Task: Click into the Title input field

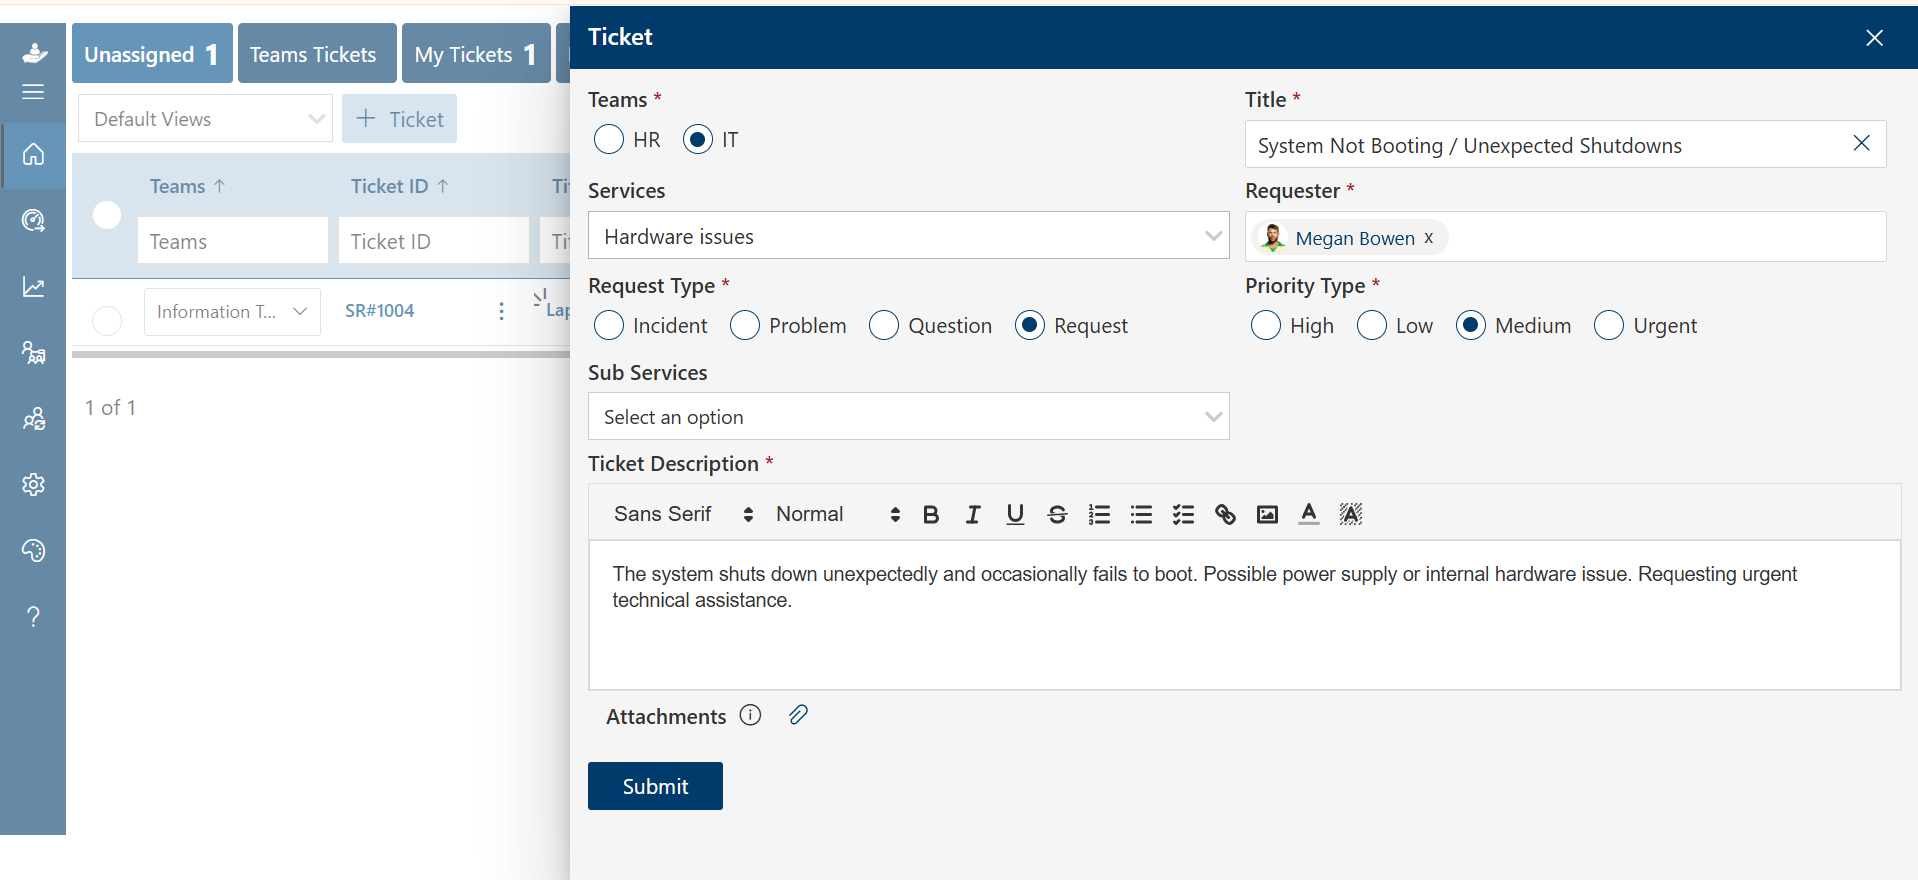Action: [x=1545, y=146]
